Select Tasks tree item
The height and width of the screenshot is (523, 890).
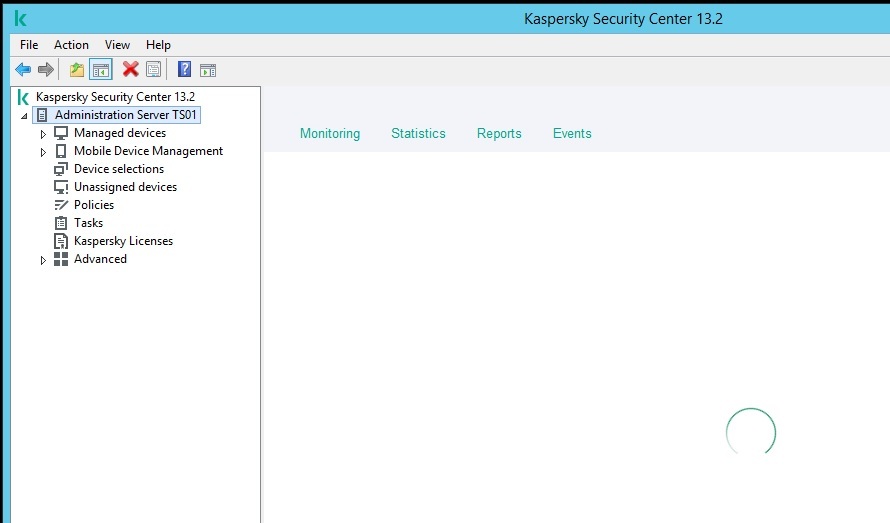point(89,223)
